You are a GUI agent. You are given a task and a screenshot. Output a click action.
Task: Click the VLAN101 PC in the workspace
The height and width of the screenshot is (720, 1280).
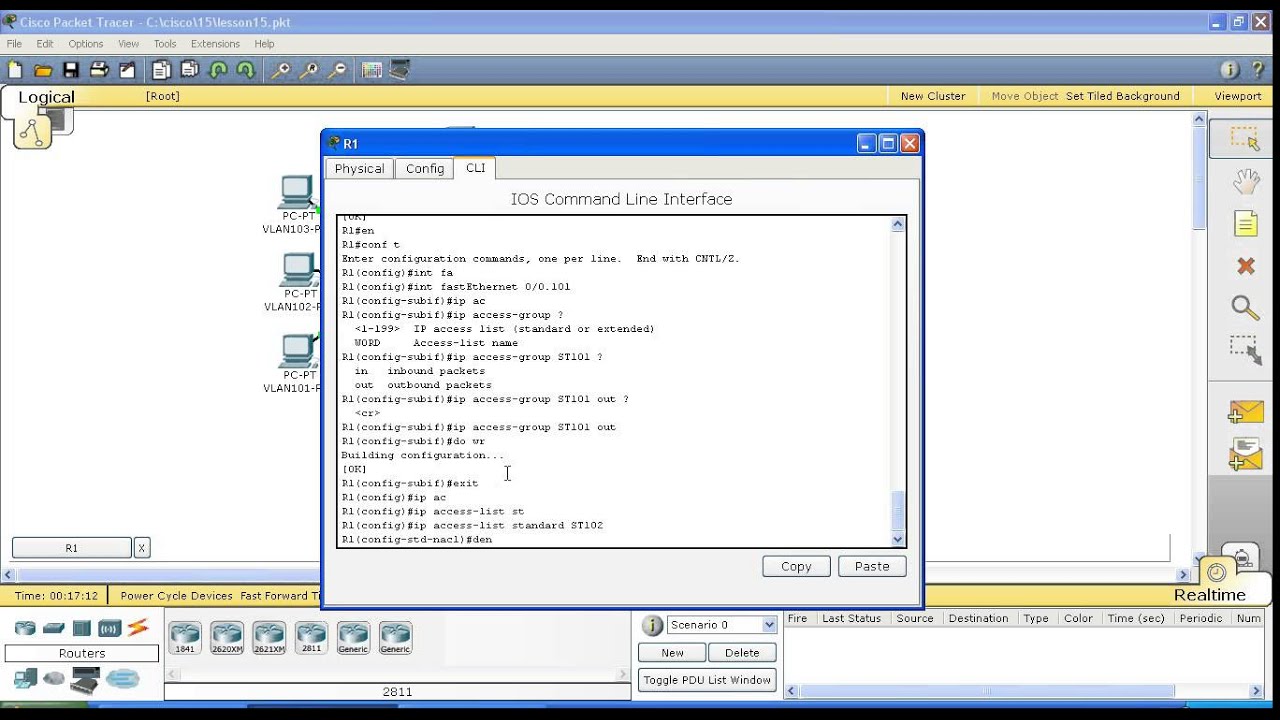pos(298,351)
